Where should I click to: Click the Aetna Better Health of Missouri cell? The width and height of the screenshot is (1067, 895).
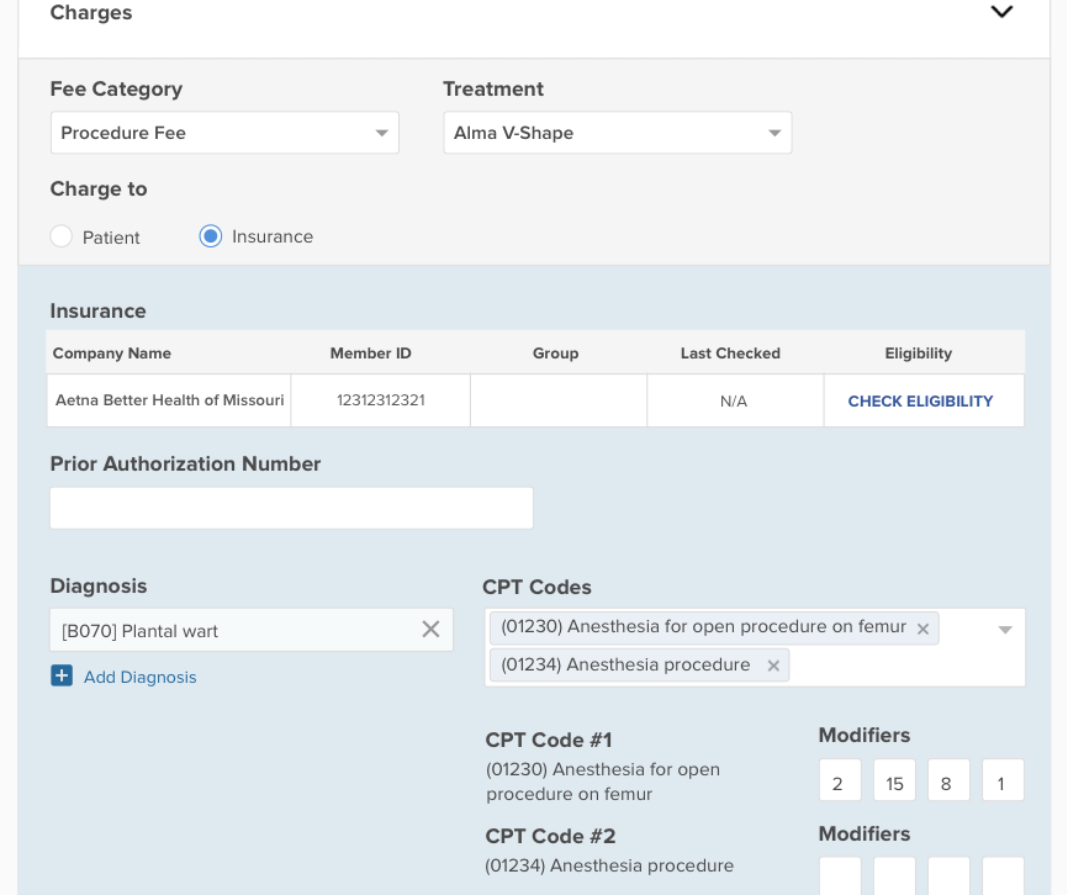click(169, 400)
